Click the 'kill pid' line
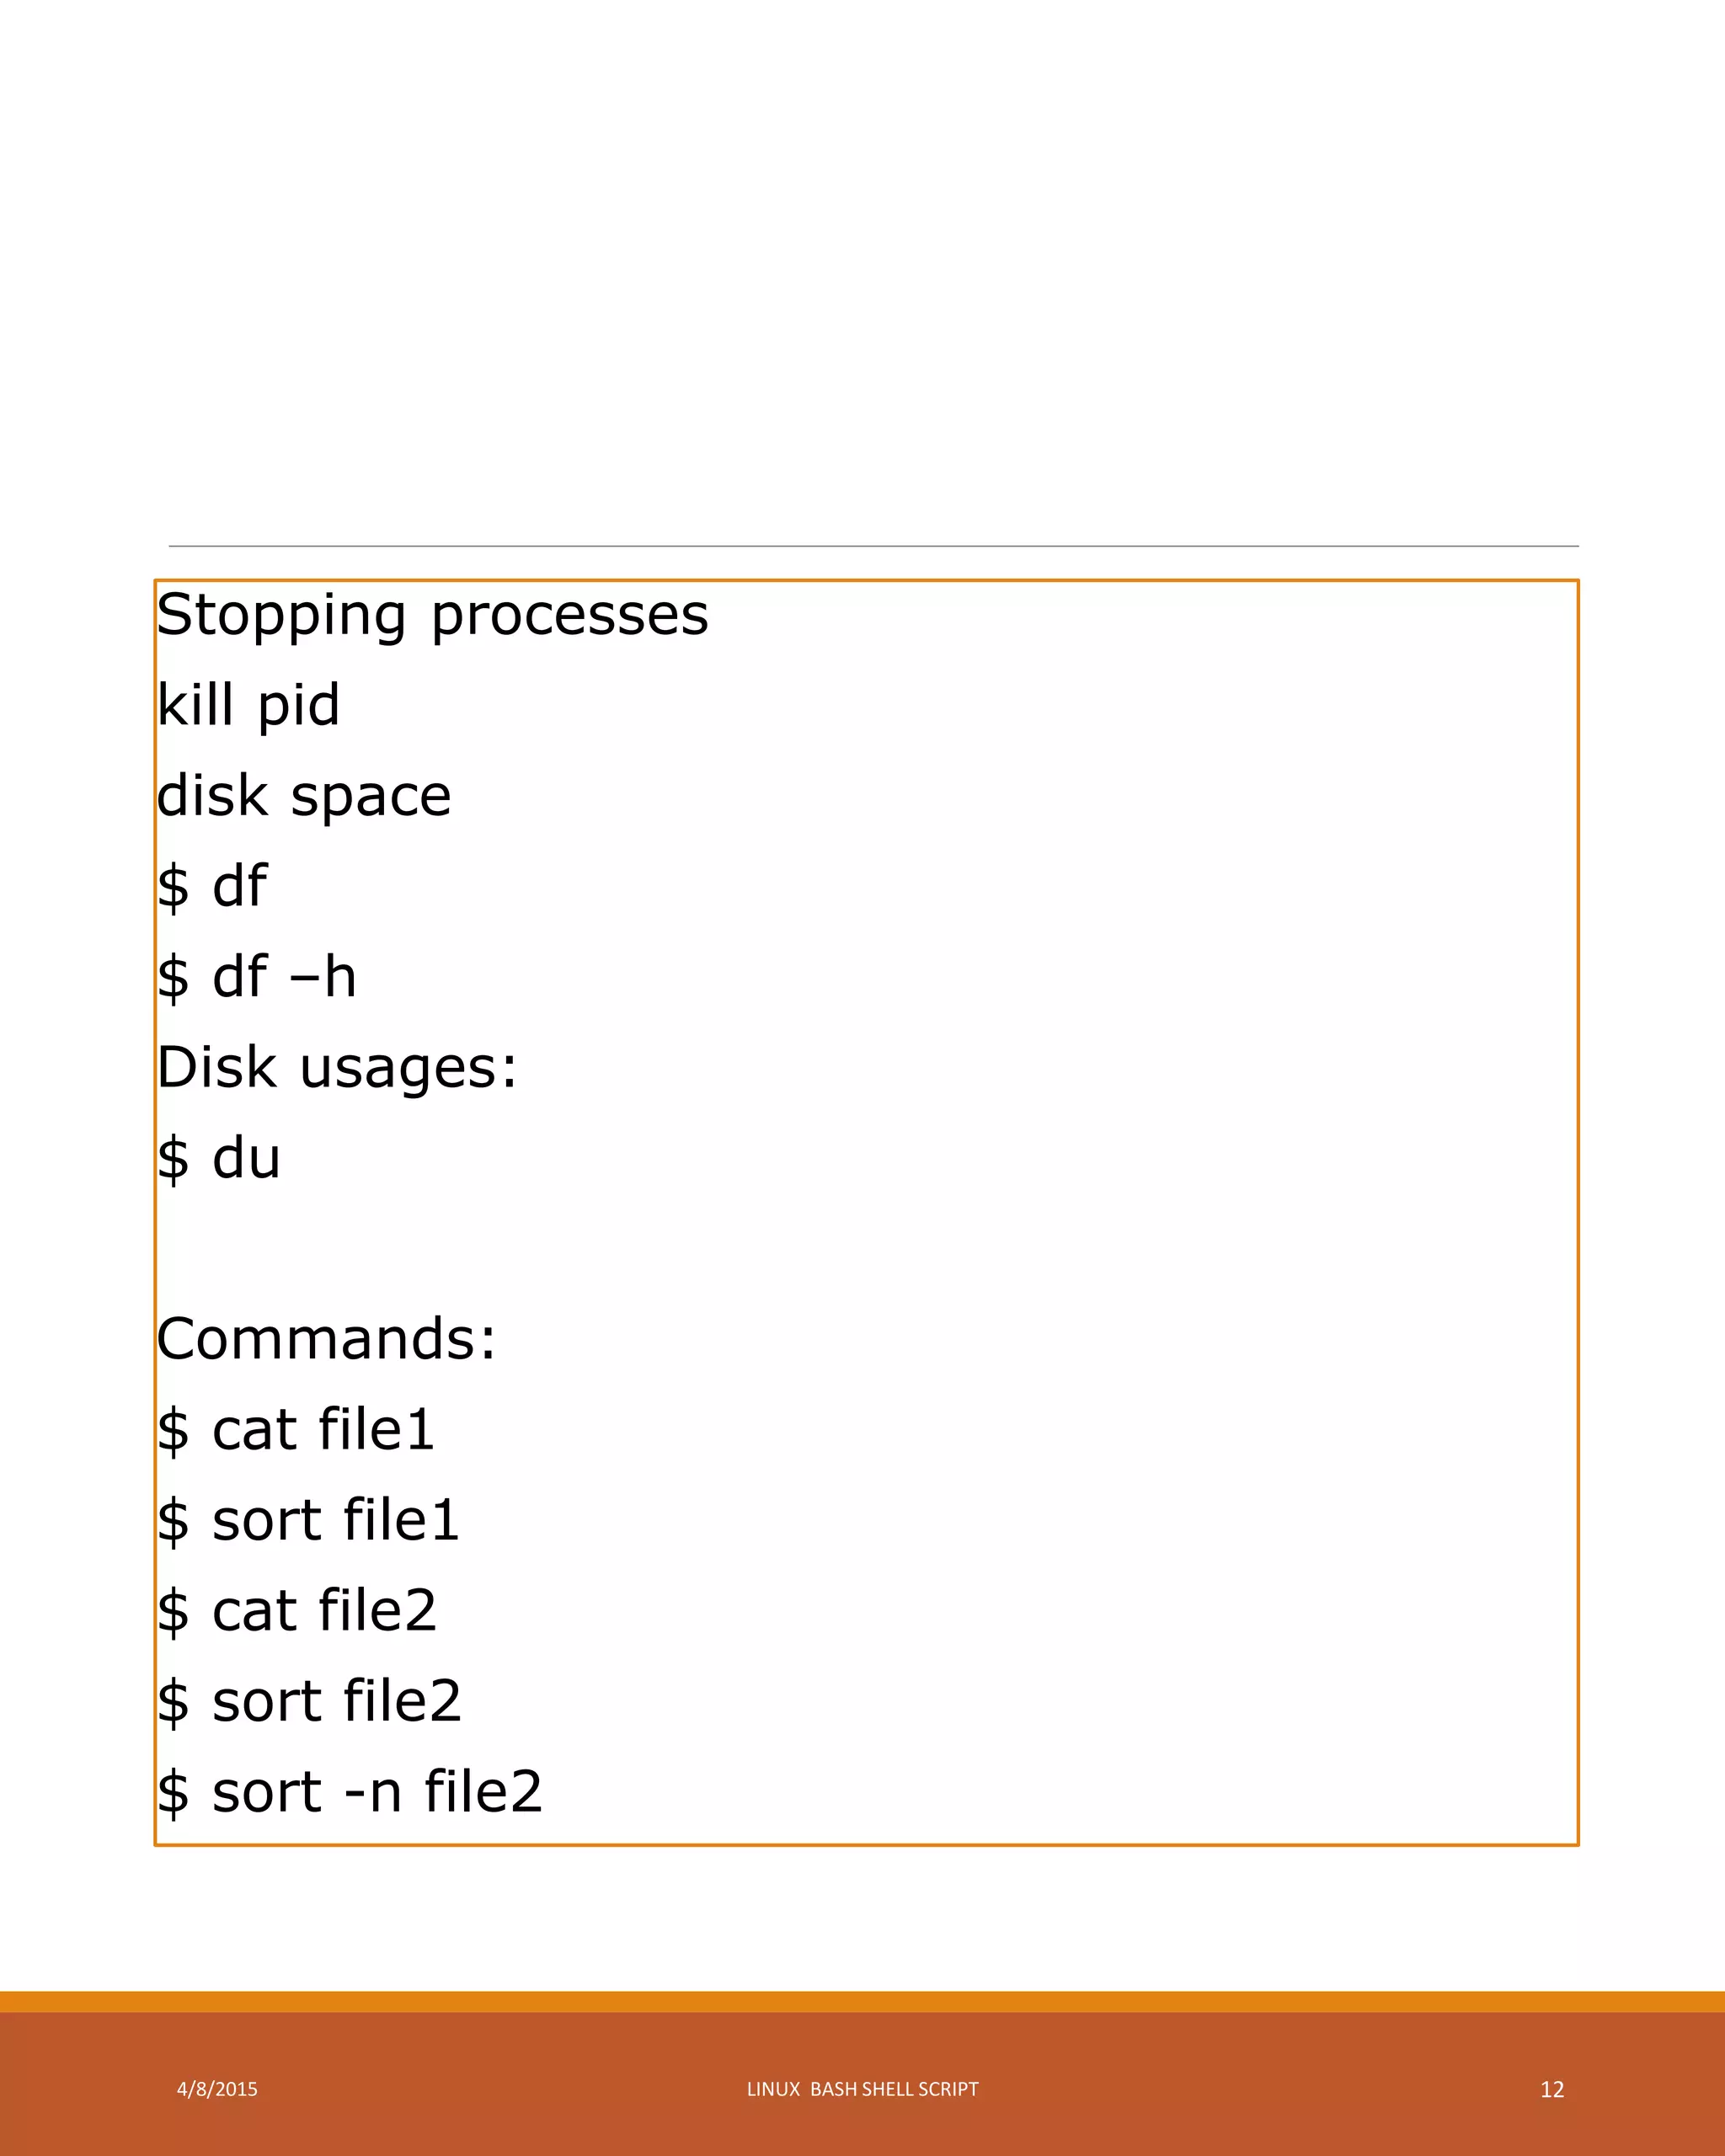Image resolution: width=1725 pixels, height=2156 pixels. point(248,705)
